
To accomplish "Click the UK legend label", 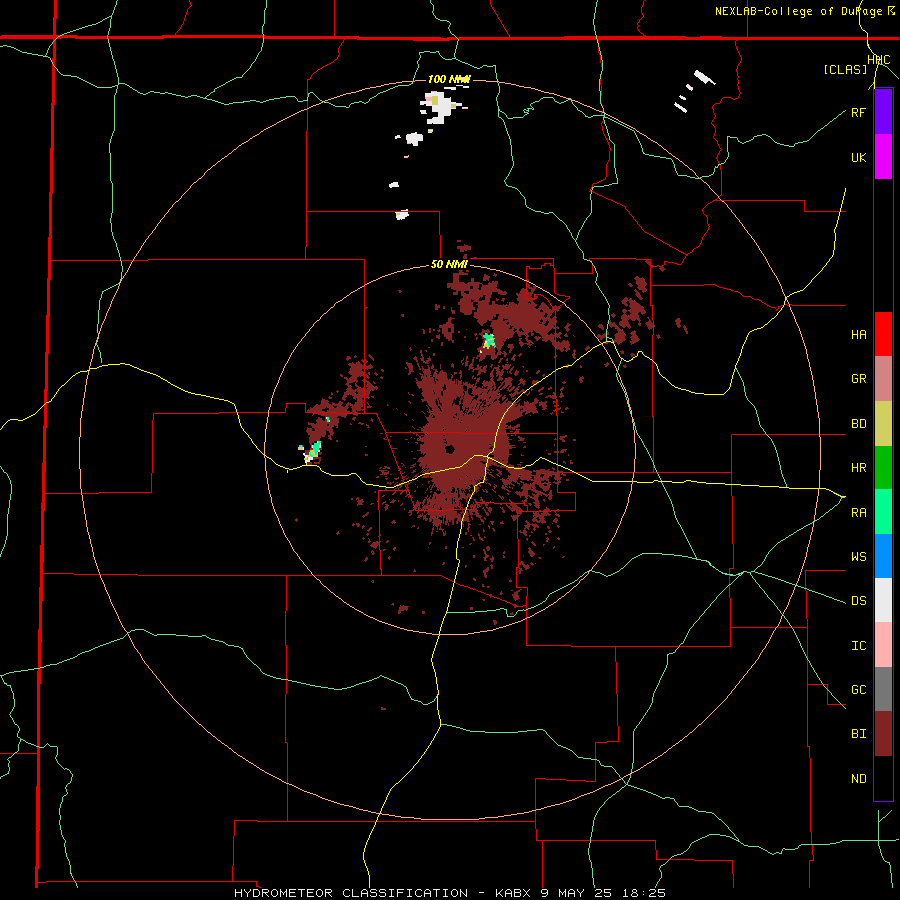I will coord(858,157).
